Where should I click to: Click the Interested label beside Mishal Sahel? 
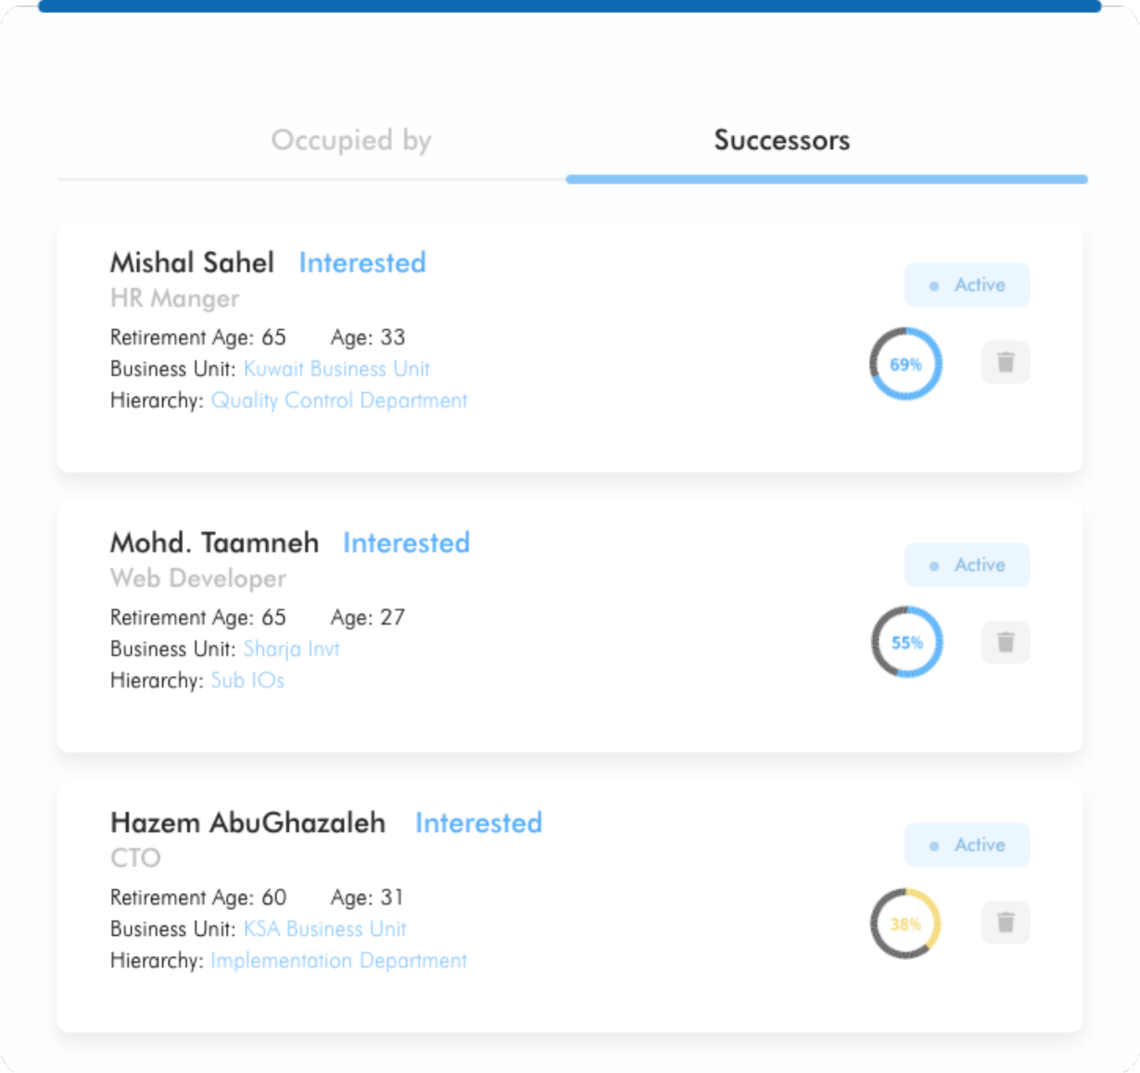pyautogui.click(x=362, y=262)
